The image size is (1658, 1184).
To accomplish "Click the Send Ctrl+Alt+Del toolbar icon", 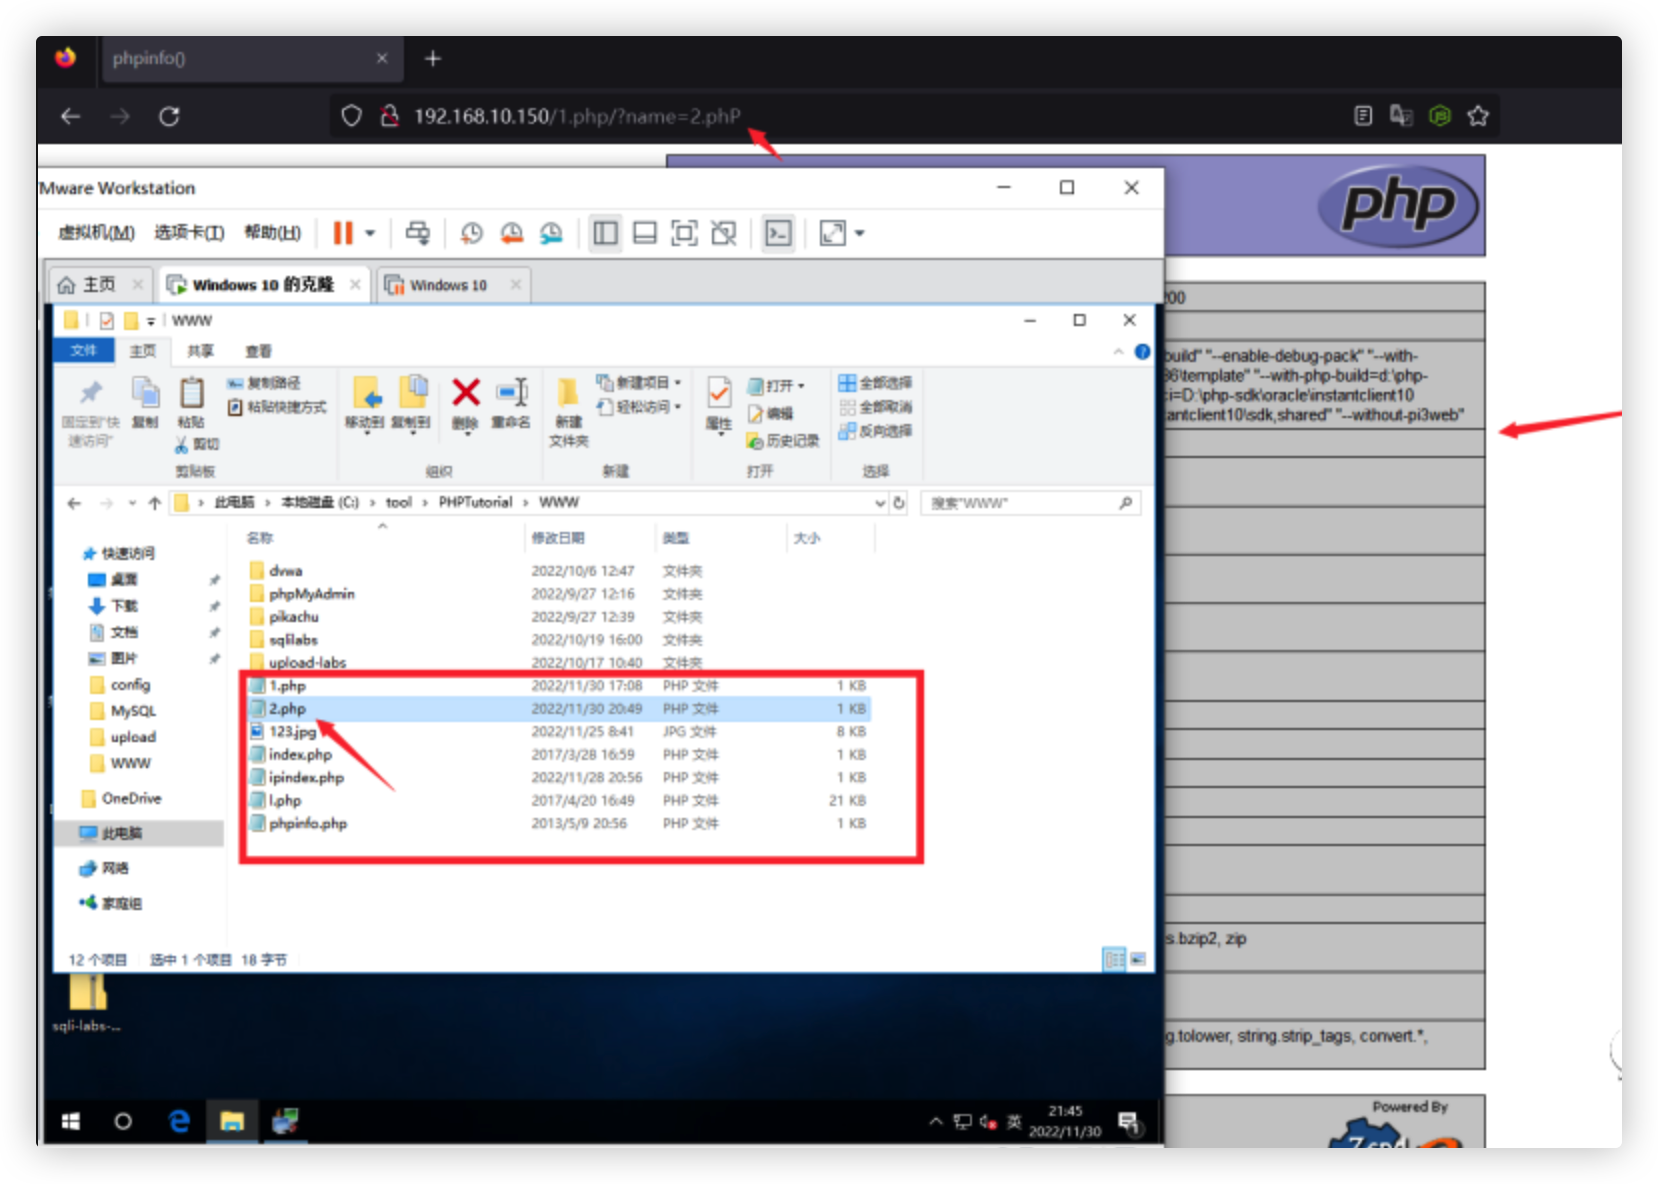I will point(417,233).
